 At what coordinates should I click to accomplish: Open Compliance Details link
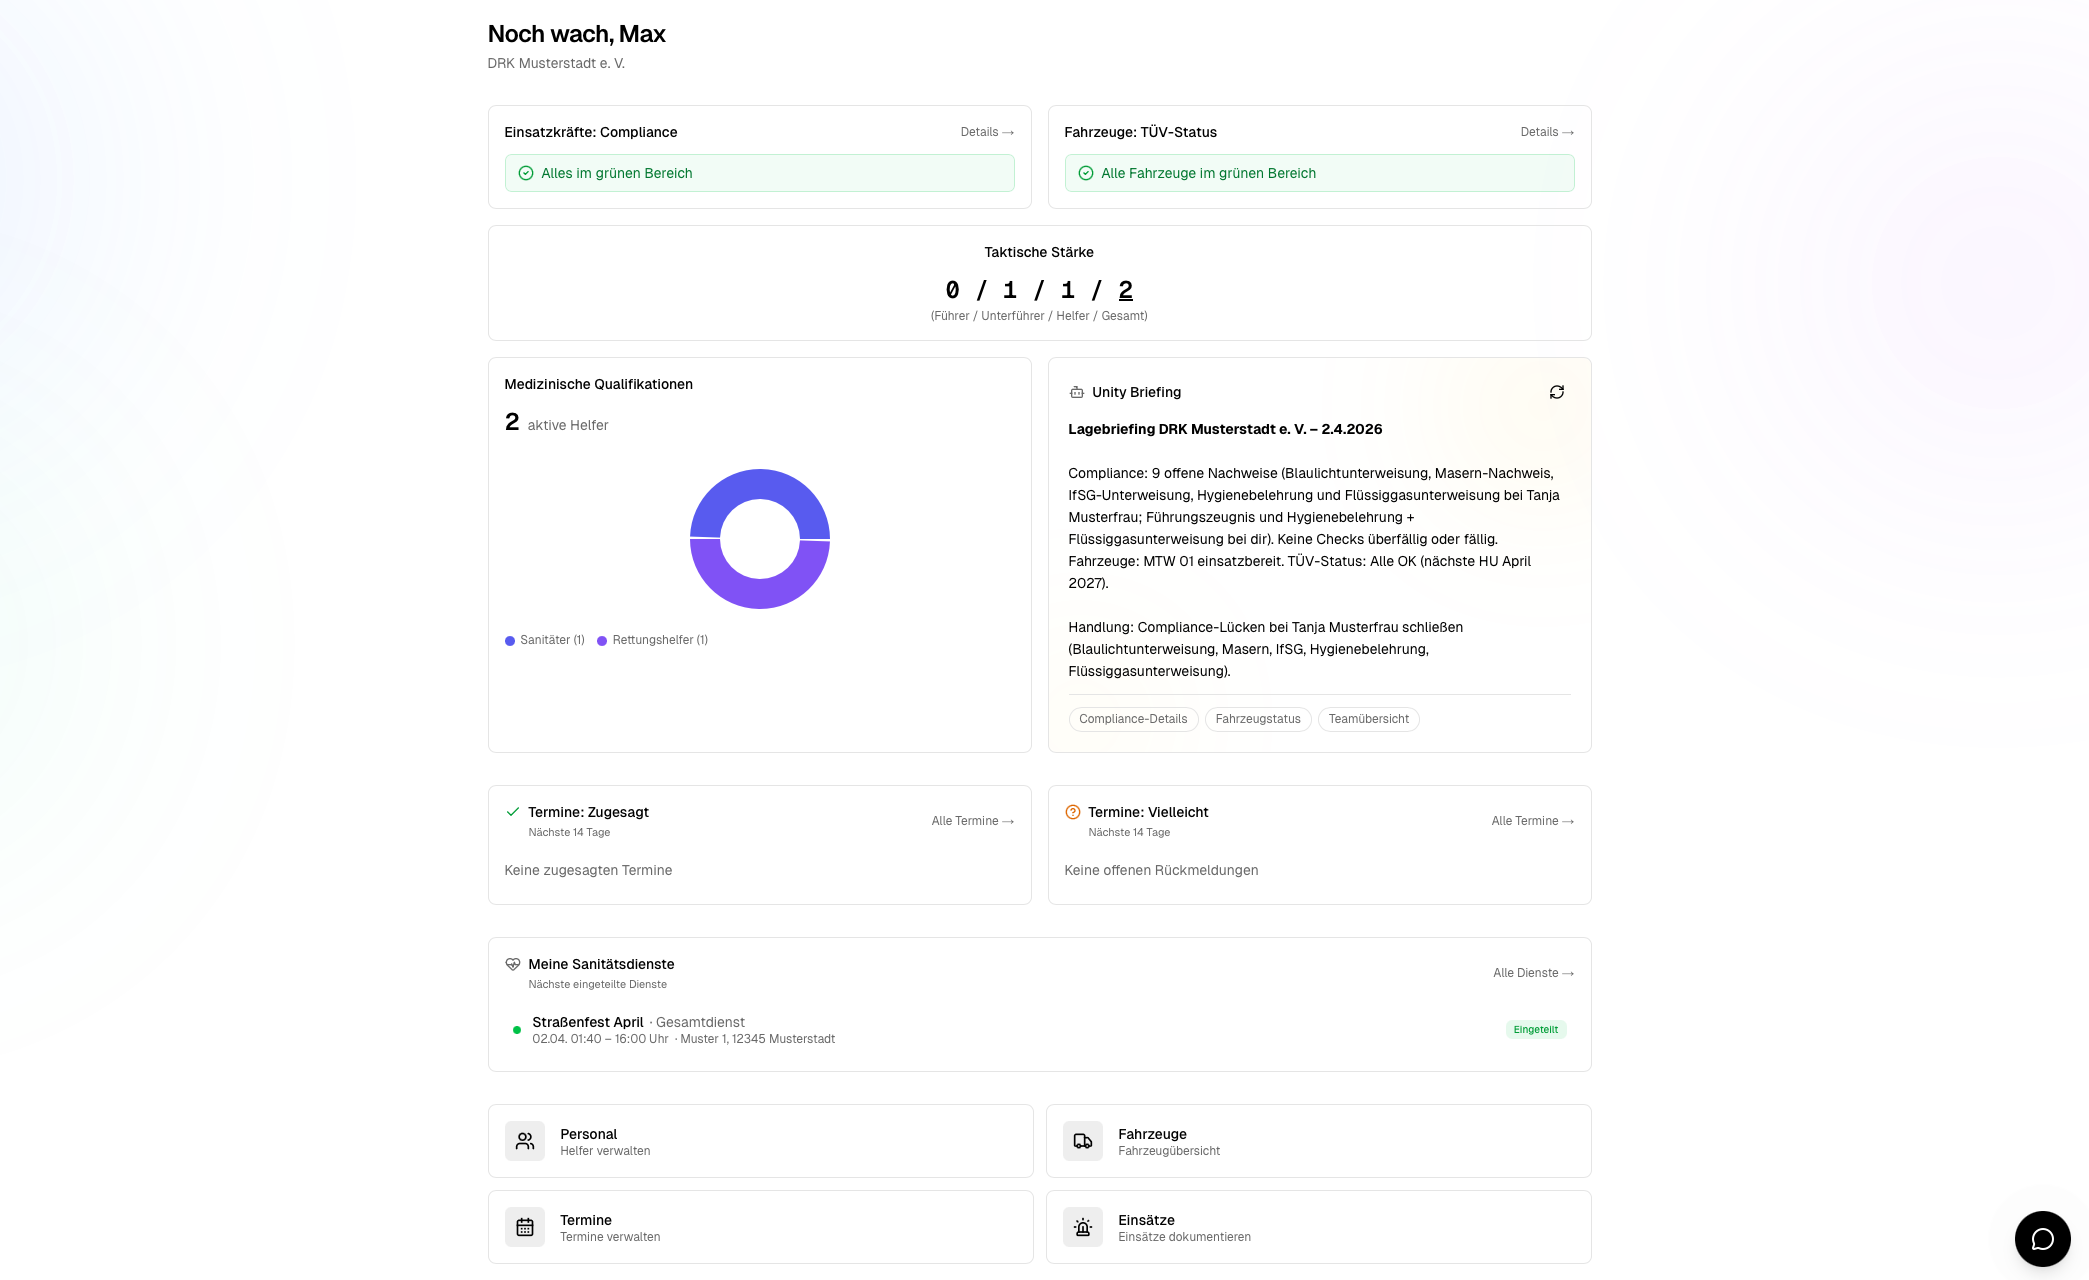point(986,132)
